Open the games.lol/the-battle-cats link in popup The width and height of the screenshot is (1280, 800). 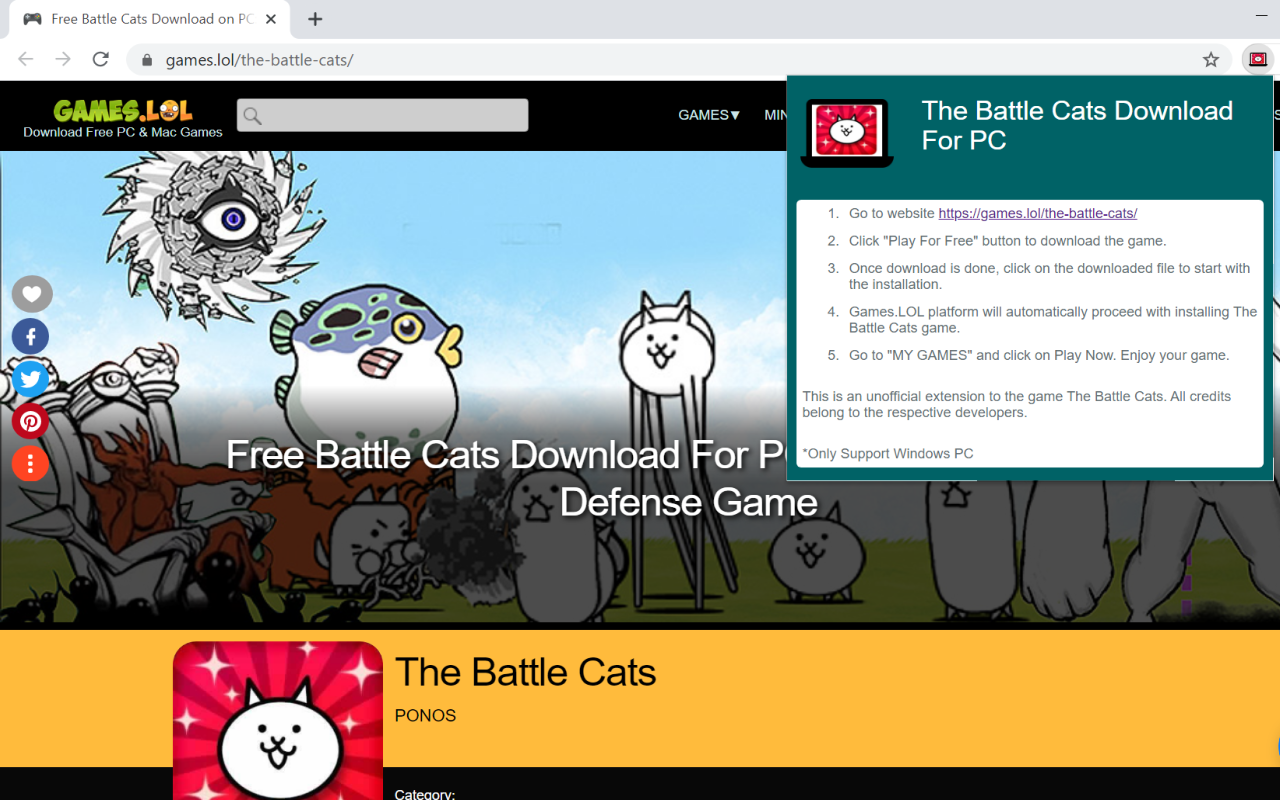(x=1038, y=213)
